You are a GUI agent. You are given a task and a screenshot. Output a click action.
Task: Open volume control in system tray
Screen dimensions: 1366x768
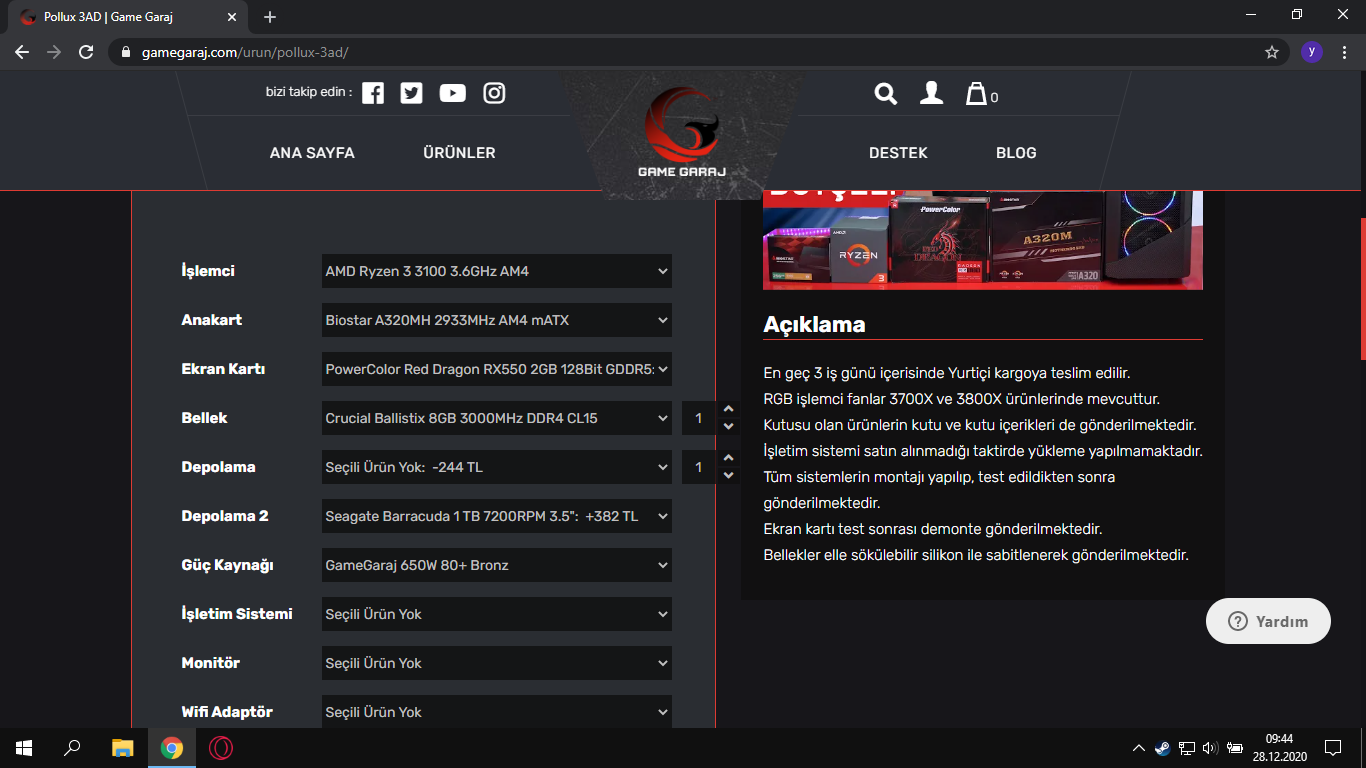1210,748
